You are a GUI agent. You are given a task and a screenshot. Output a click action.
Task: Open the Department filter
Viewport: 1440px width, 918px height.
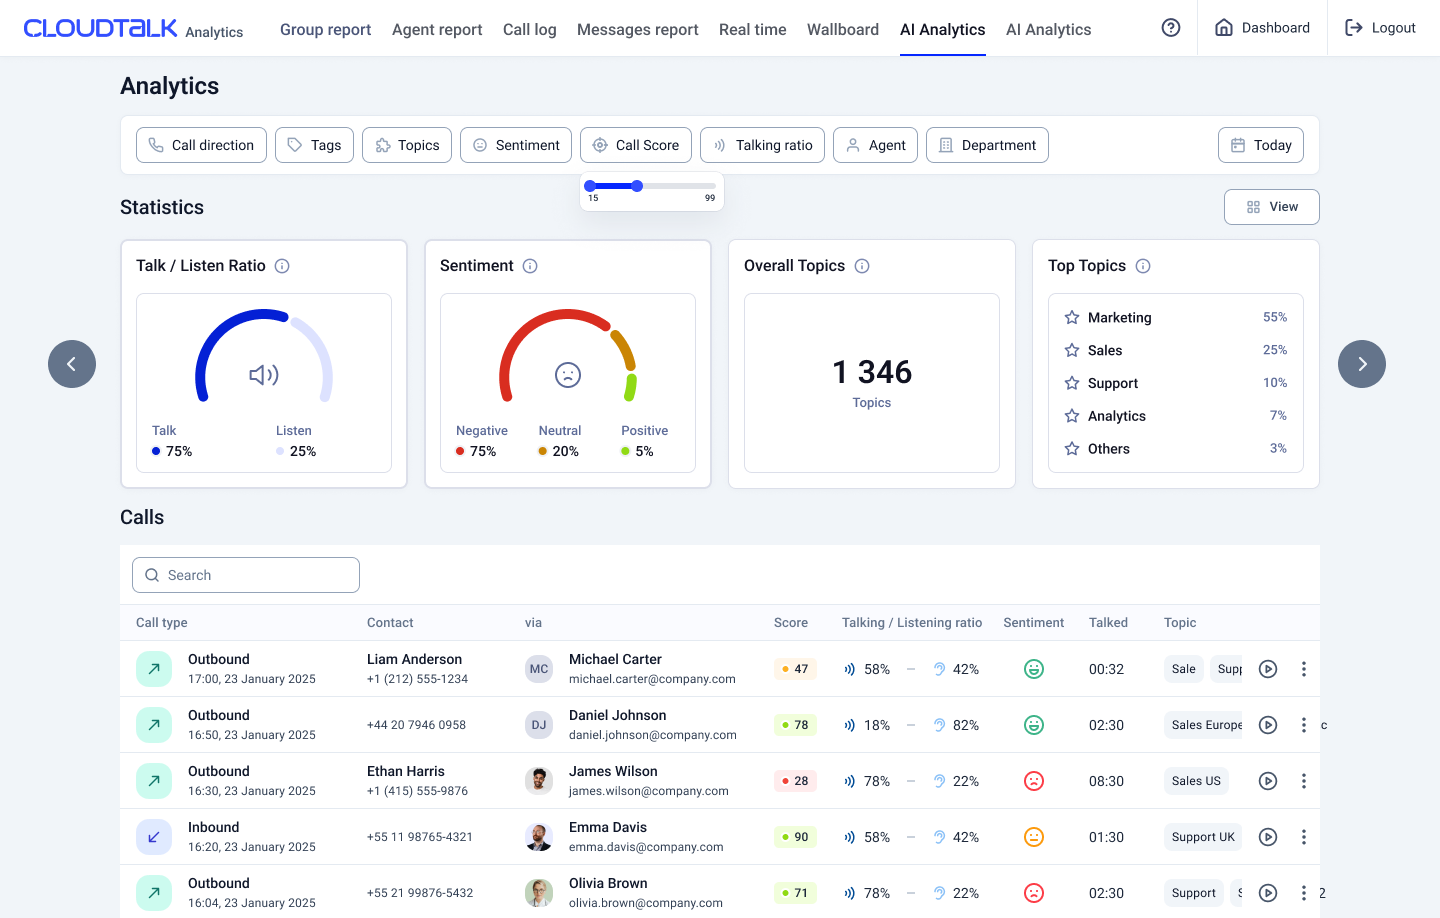[987, 145]
